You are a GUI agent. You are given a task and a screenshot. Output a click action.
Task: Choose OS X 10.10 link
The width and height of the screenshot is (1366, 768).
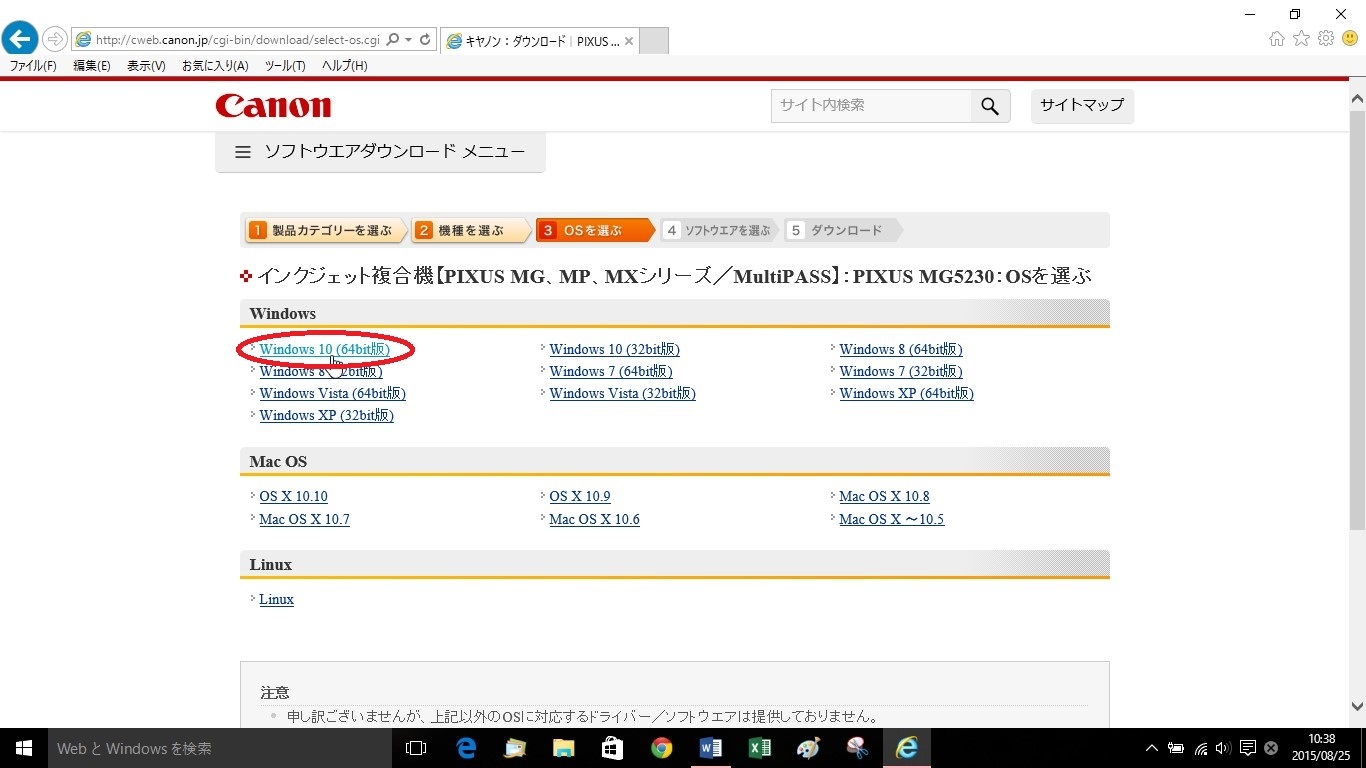[x=293, y=496]
